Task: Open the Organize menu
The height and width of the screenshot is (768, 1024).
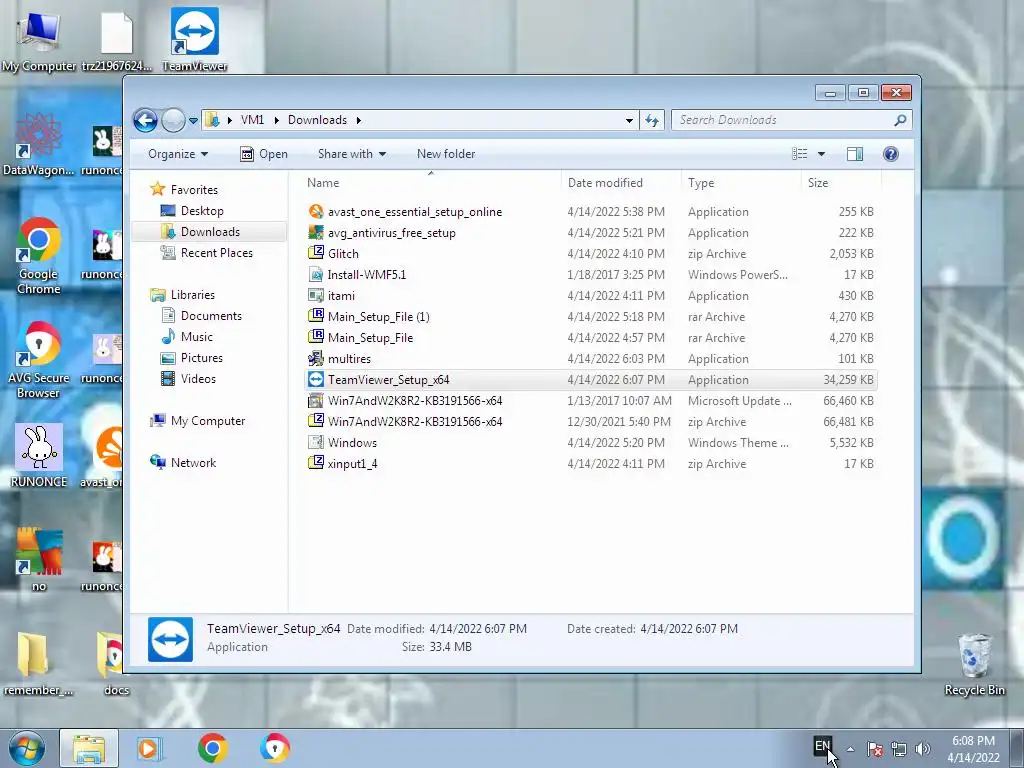Action: tap(178, 154)
